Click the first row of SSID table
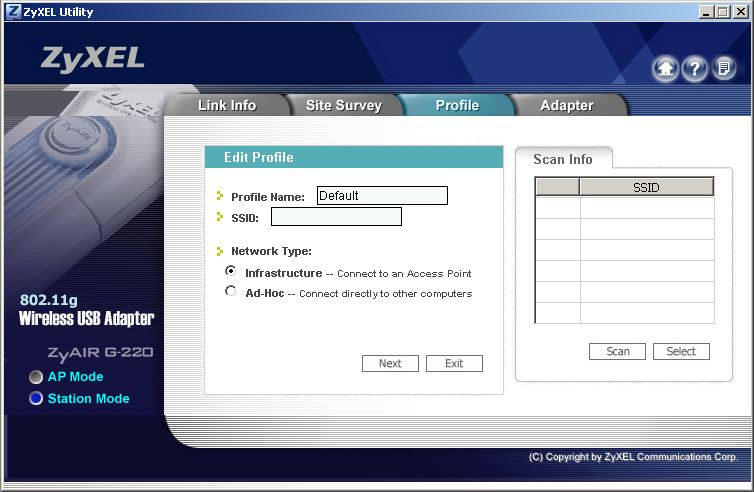 (x=625, y=207)
